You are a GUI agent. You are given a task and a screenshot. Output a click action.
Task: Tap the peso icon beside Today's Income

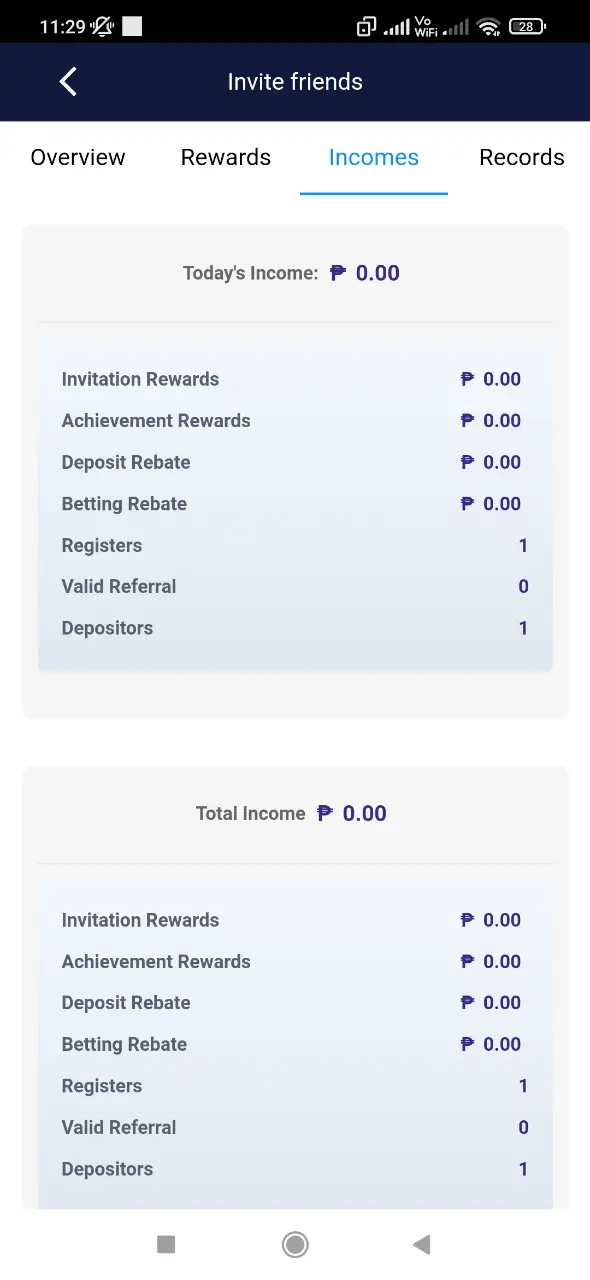tap(338, 273)
